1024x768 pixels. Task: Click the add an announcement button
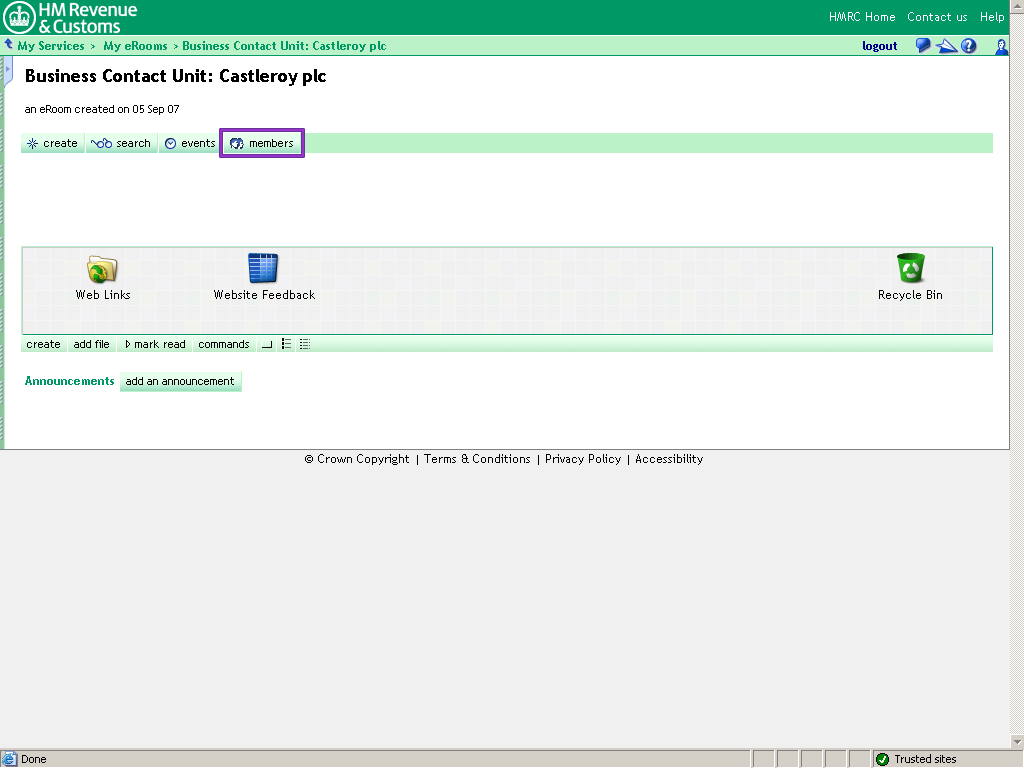coord(180,381)
